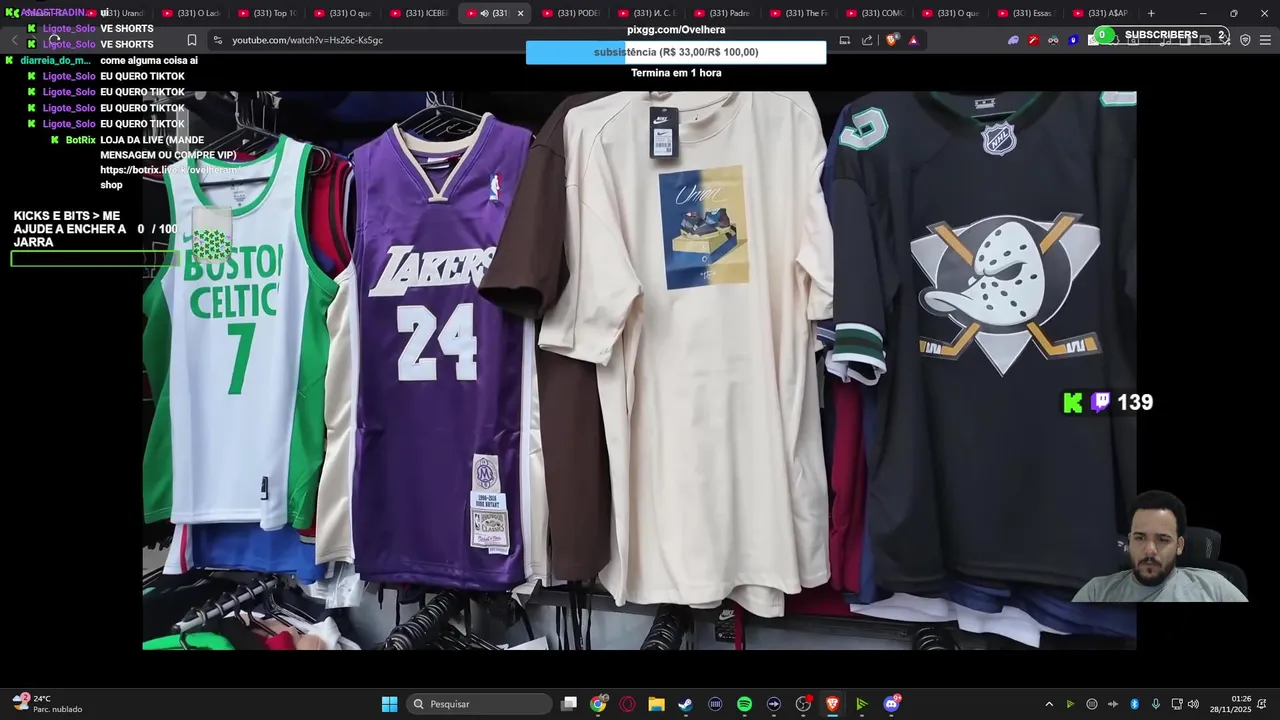This screenshot has height=720, width=1280.
Task: Open Spotify from the taskbar
Action: [744, 704]
